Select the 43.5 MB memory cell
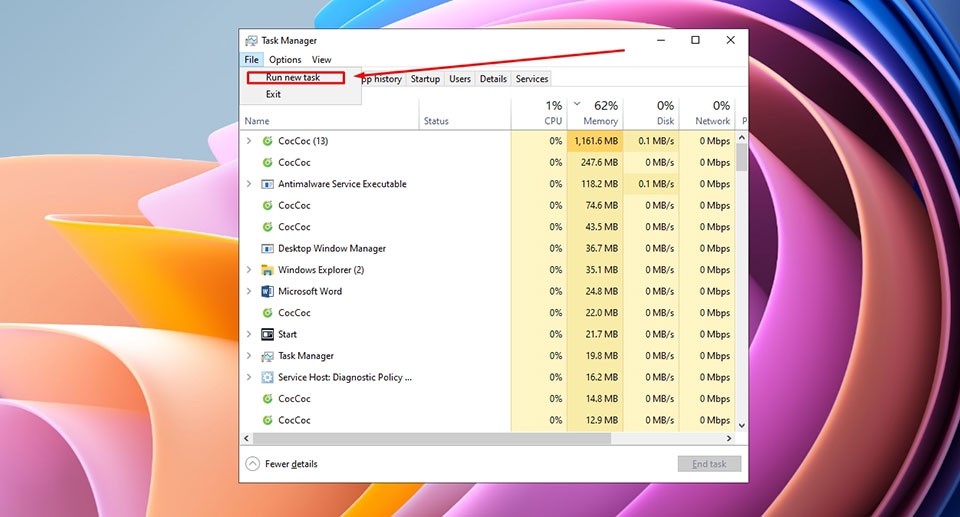Viewport: 960px width, 517px height. click(595, 227)
